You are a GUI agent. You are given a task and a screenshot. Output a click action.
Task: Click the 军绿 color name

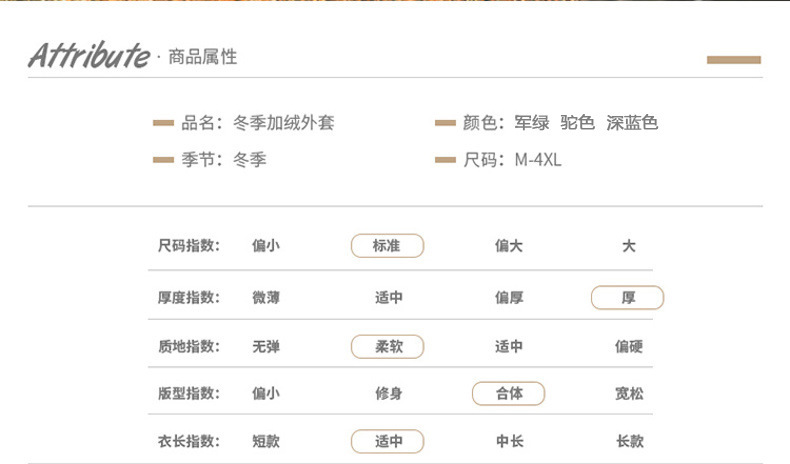click(x=532, y=124)
